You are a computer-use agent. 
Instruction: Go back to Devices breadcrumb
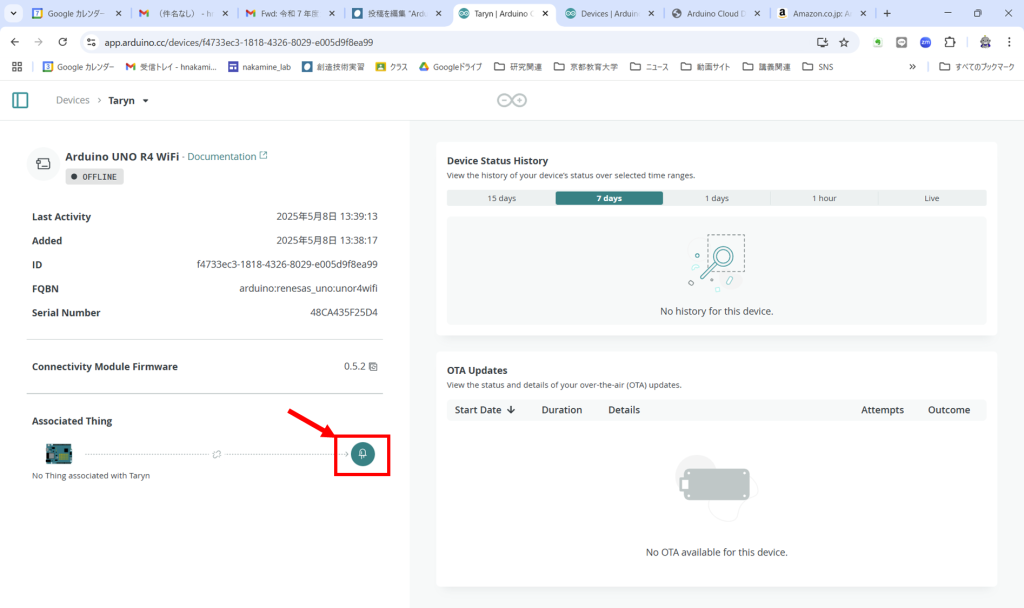pyautogui.click(x=72, y=101)
